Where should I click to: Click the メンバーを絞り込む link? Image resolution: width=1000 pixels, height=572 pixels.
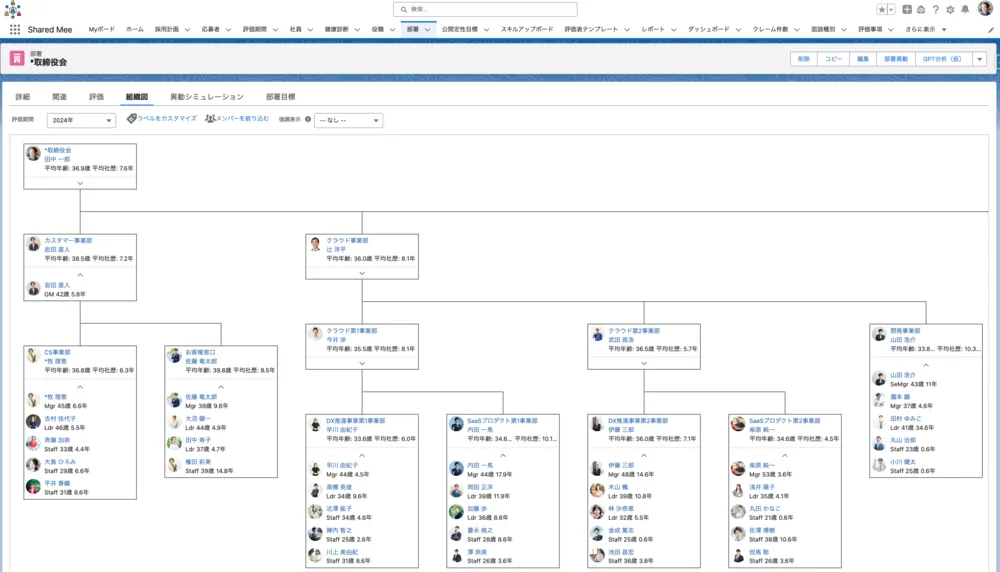pyautogui.click(x=237, y=119)
